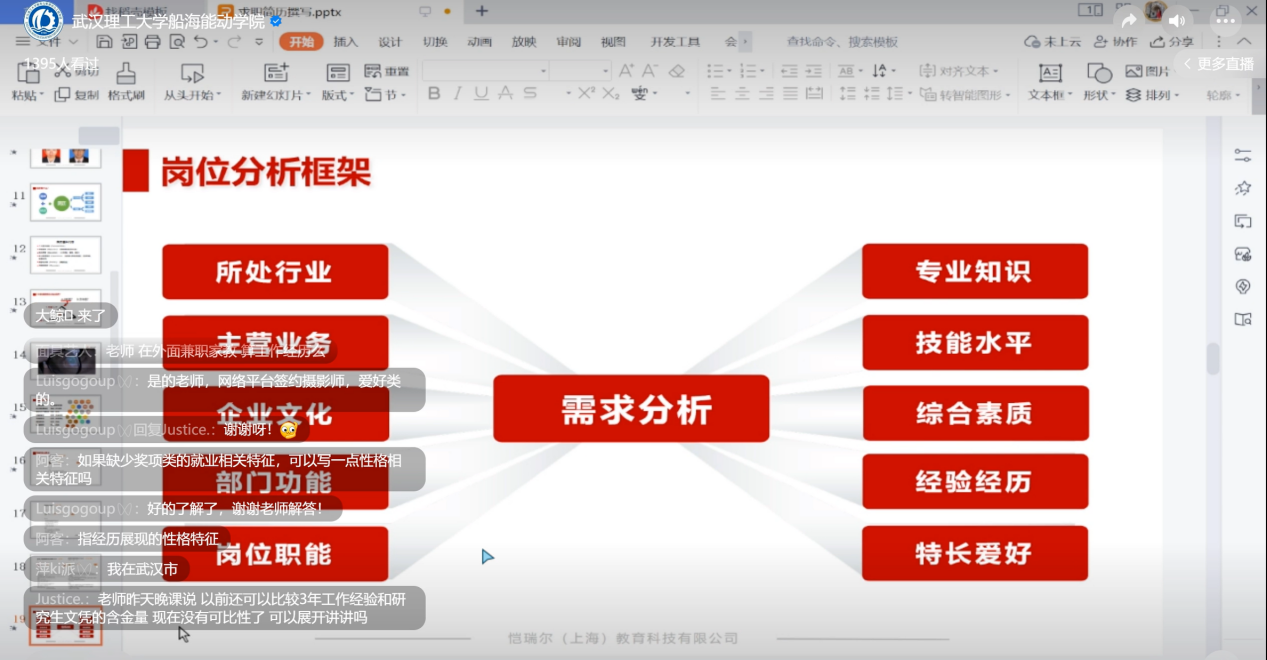The image size is (1267, 660).
Task: Click the Subscript X₂ icon
Action: [610, 94]
